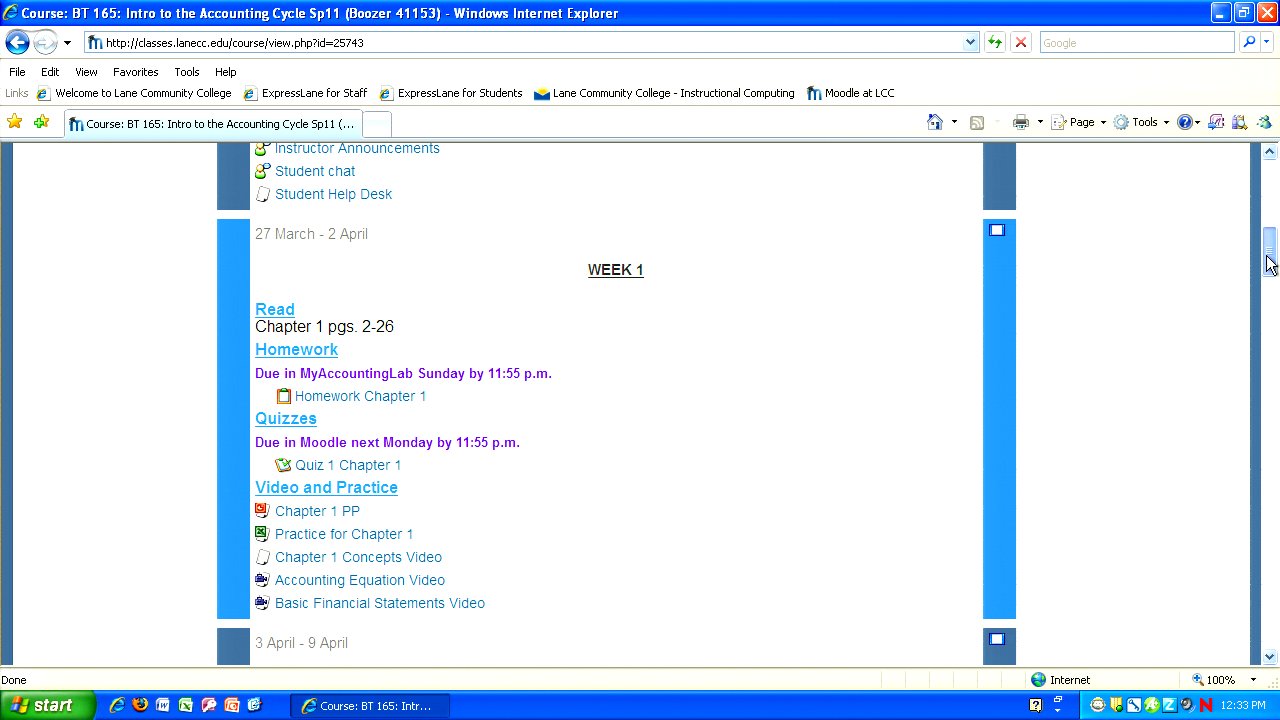Image resolution: width=1280 pixels, height=720 pixels.
Task: Open the Favorites star icon
Action: coord(15,122)
